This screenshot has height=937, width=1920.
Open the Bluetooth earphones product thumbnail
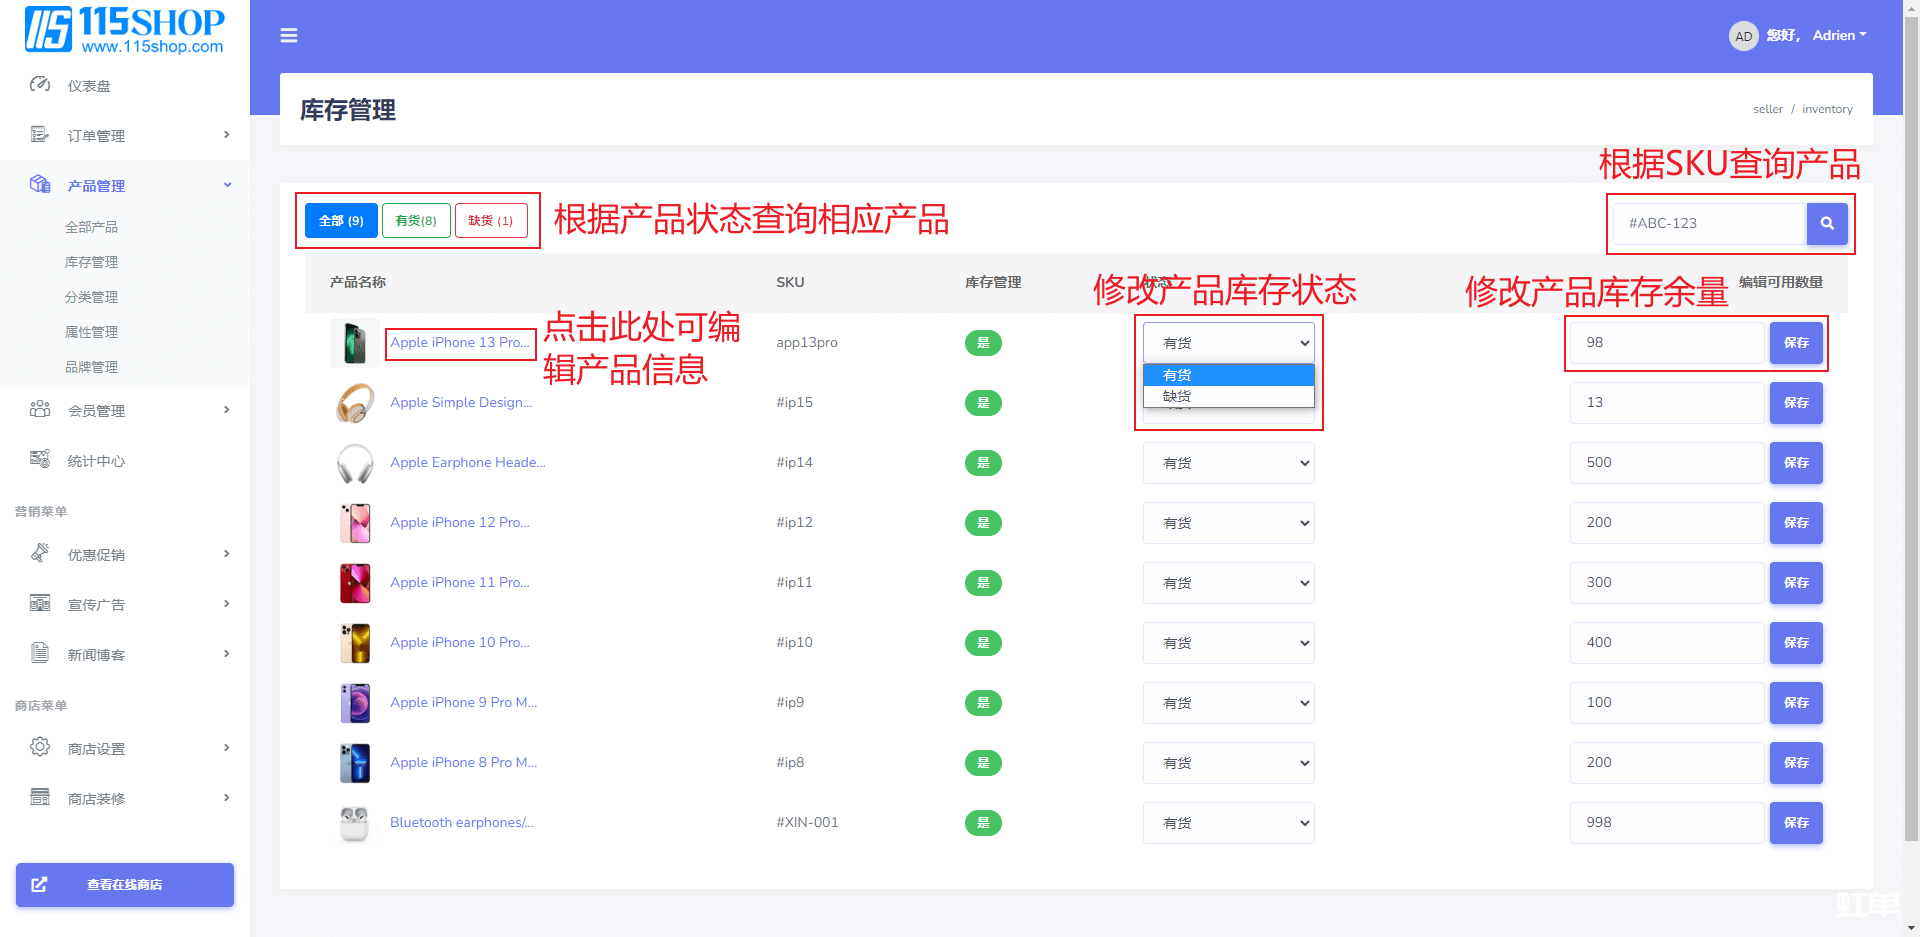[x=355, y=823]
